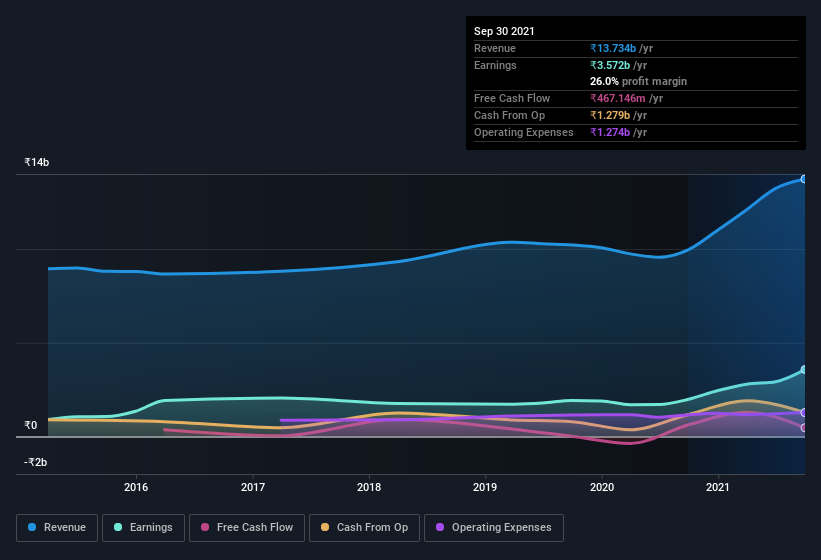The height and width of the screenshot is (560, 821).
Task: Select the 2016 x-axis label
Action: click(136, 487)
